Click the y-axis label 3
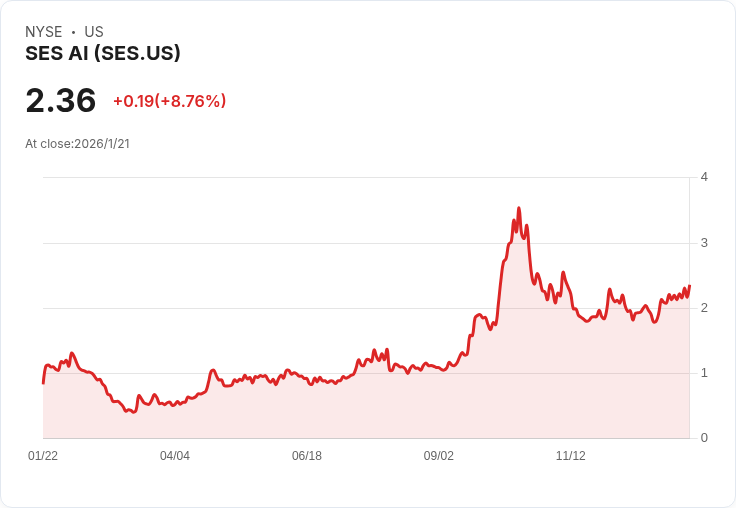This screenshot has height=508, width=736. [x=704, y=243]
